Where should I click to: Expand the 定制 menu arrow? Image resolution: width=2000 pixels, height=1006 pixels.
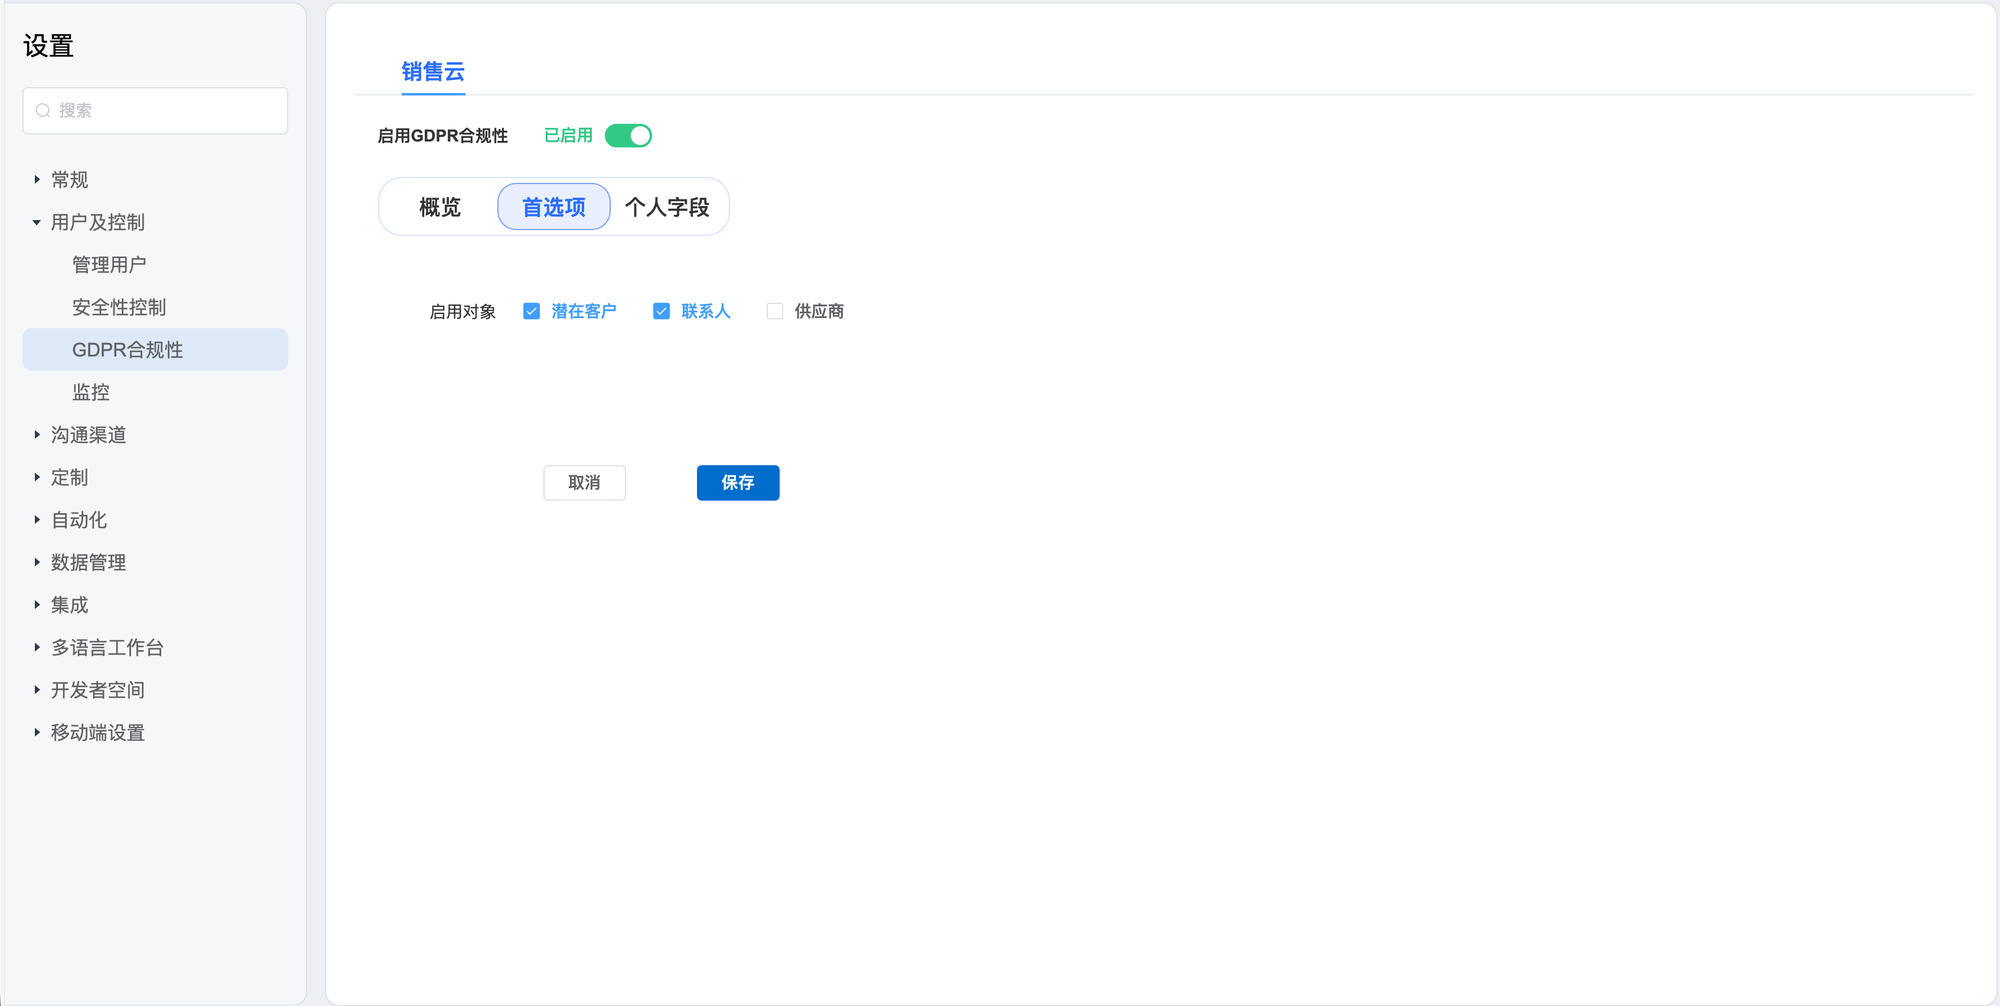(x=37, y=478)
